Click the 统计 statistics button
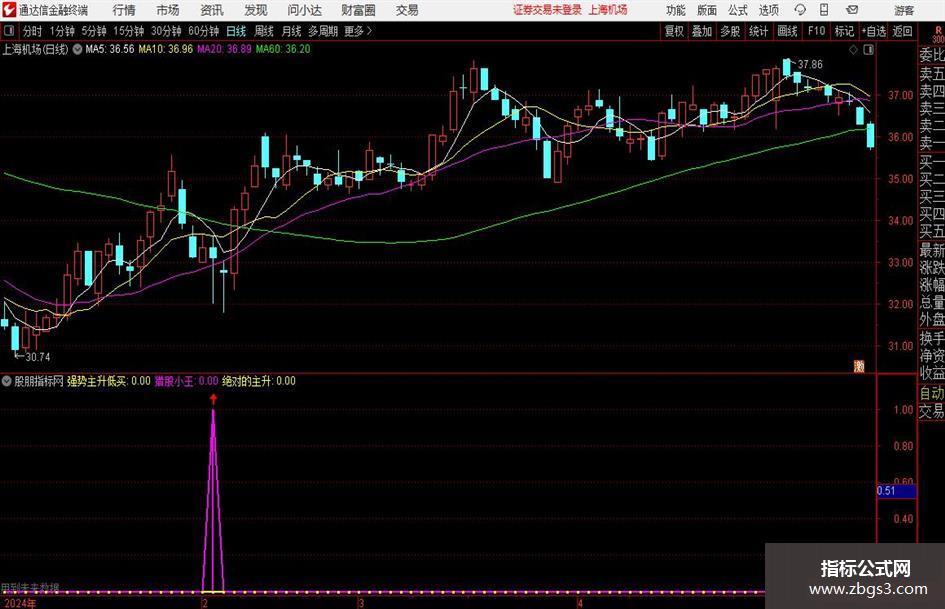This screenshot has height=609, width=945. (x=758, y=31)
